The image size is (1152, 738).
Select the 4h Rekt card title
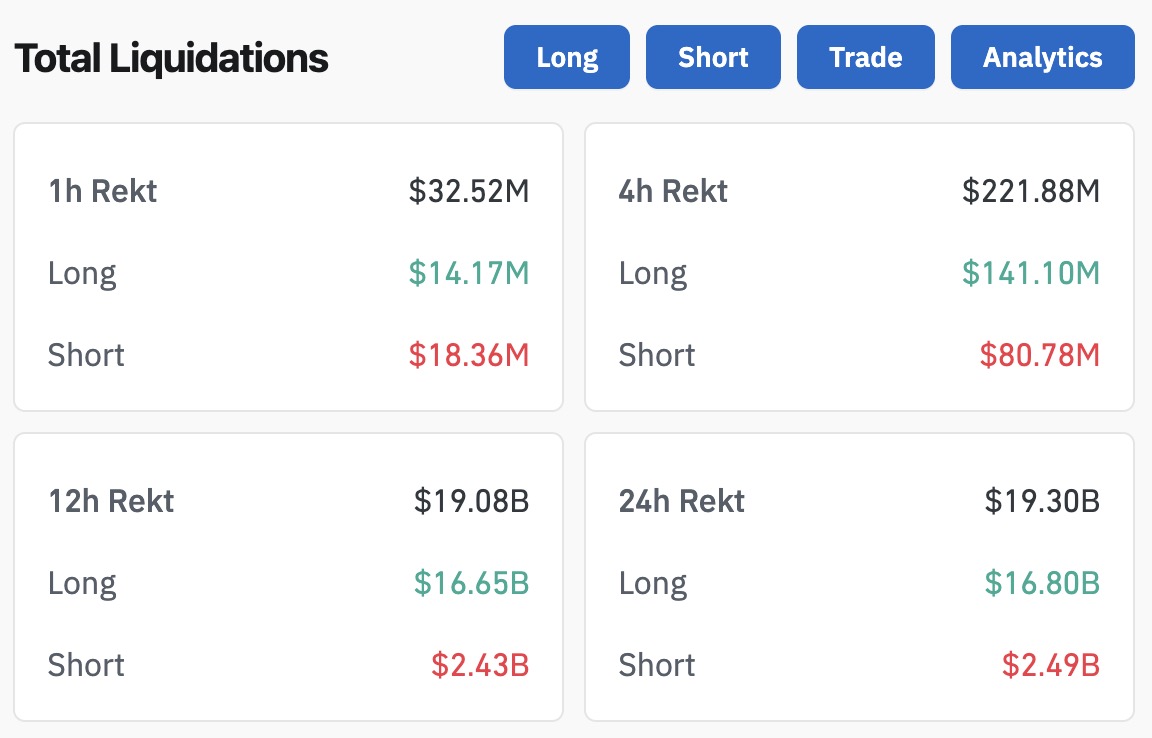pyautogui.click(x=673, y=191)
